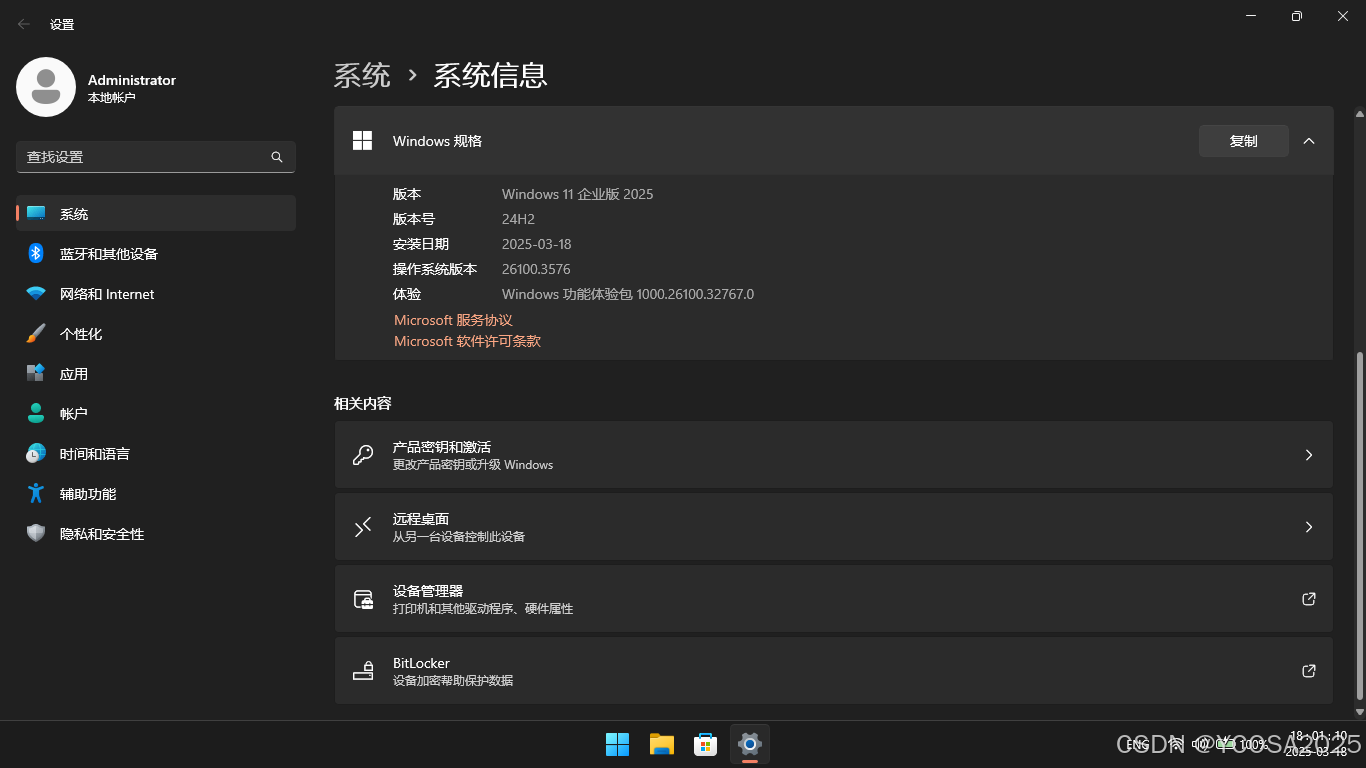Open BitLocker row
Viewport: 1366px width, 768px height.
[x=833, y=671]
